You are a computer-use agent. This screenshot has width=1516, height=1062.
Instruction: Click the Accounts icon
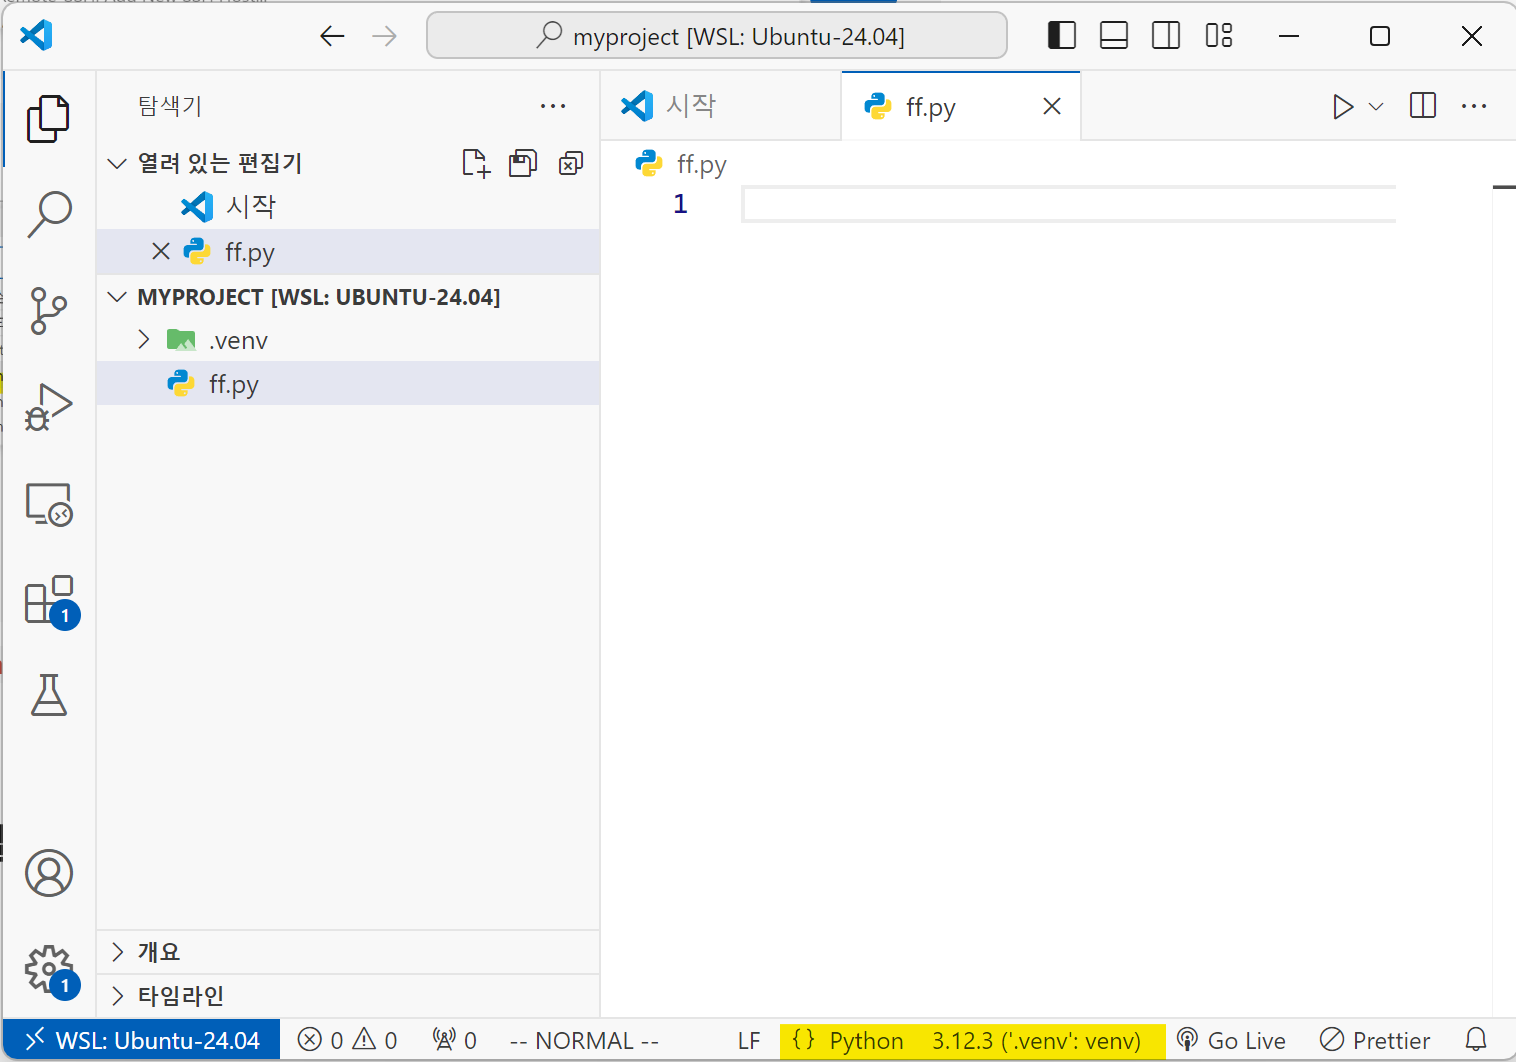click(49, 873)
